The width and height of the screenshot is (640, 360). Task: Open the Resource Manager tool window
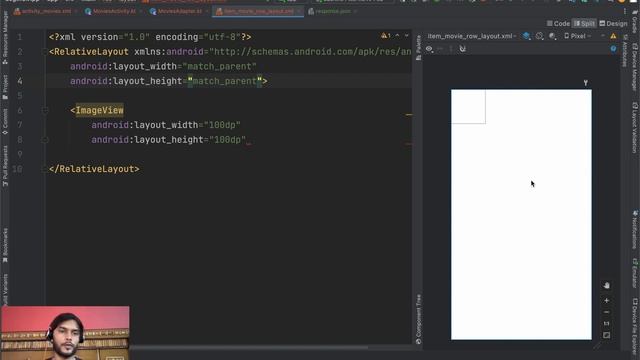pos(5,38)
